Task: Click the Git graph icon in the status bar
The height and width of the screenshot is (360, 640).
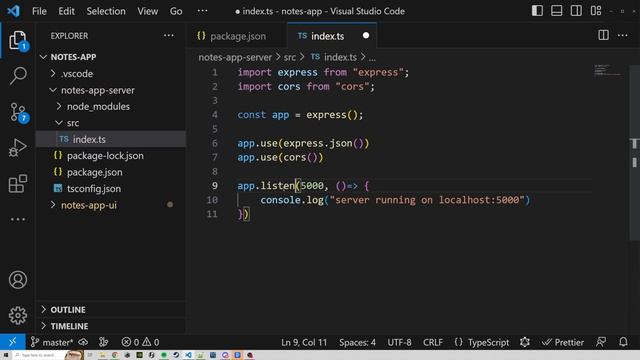Action: [x=104, y=342]
